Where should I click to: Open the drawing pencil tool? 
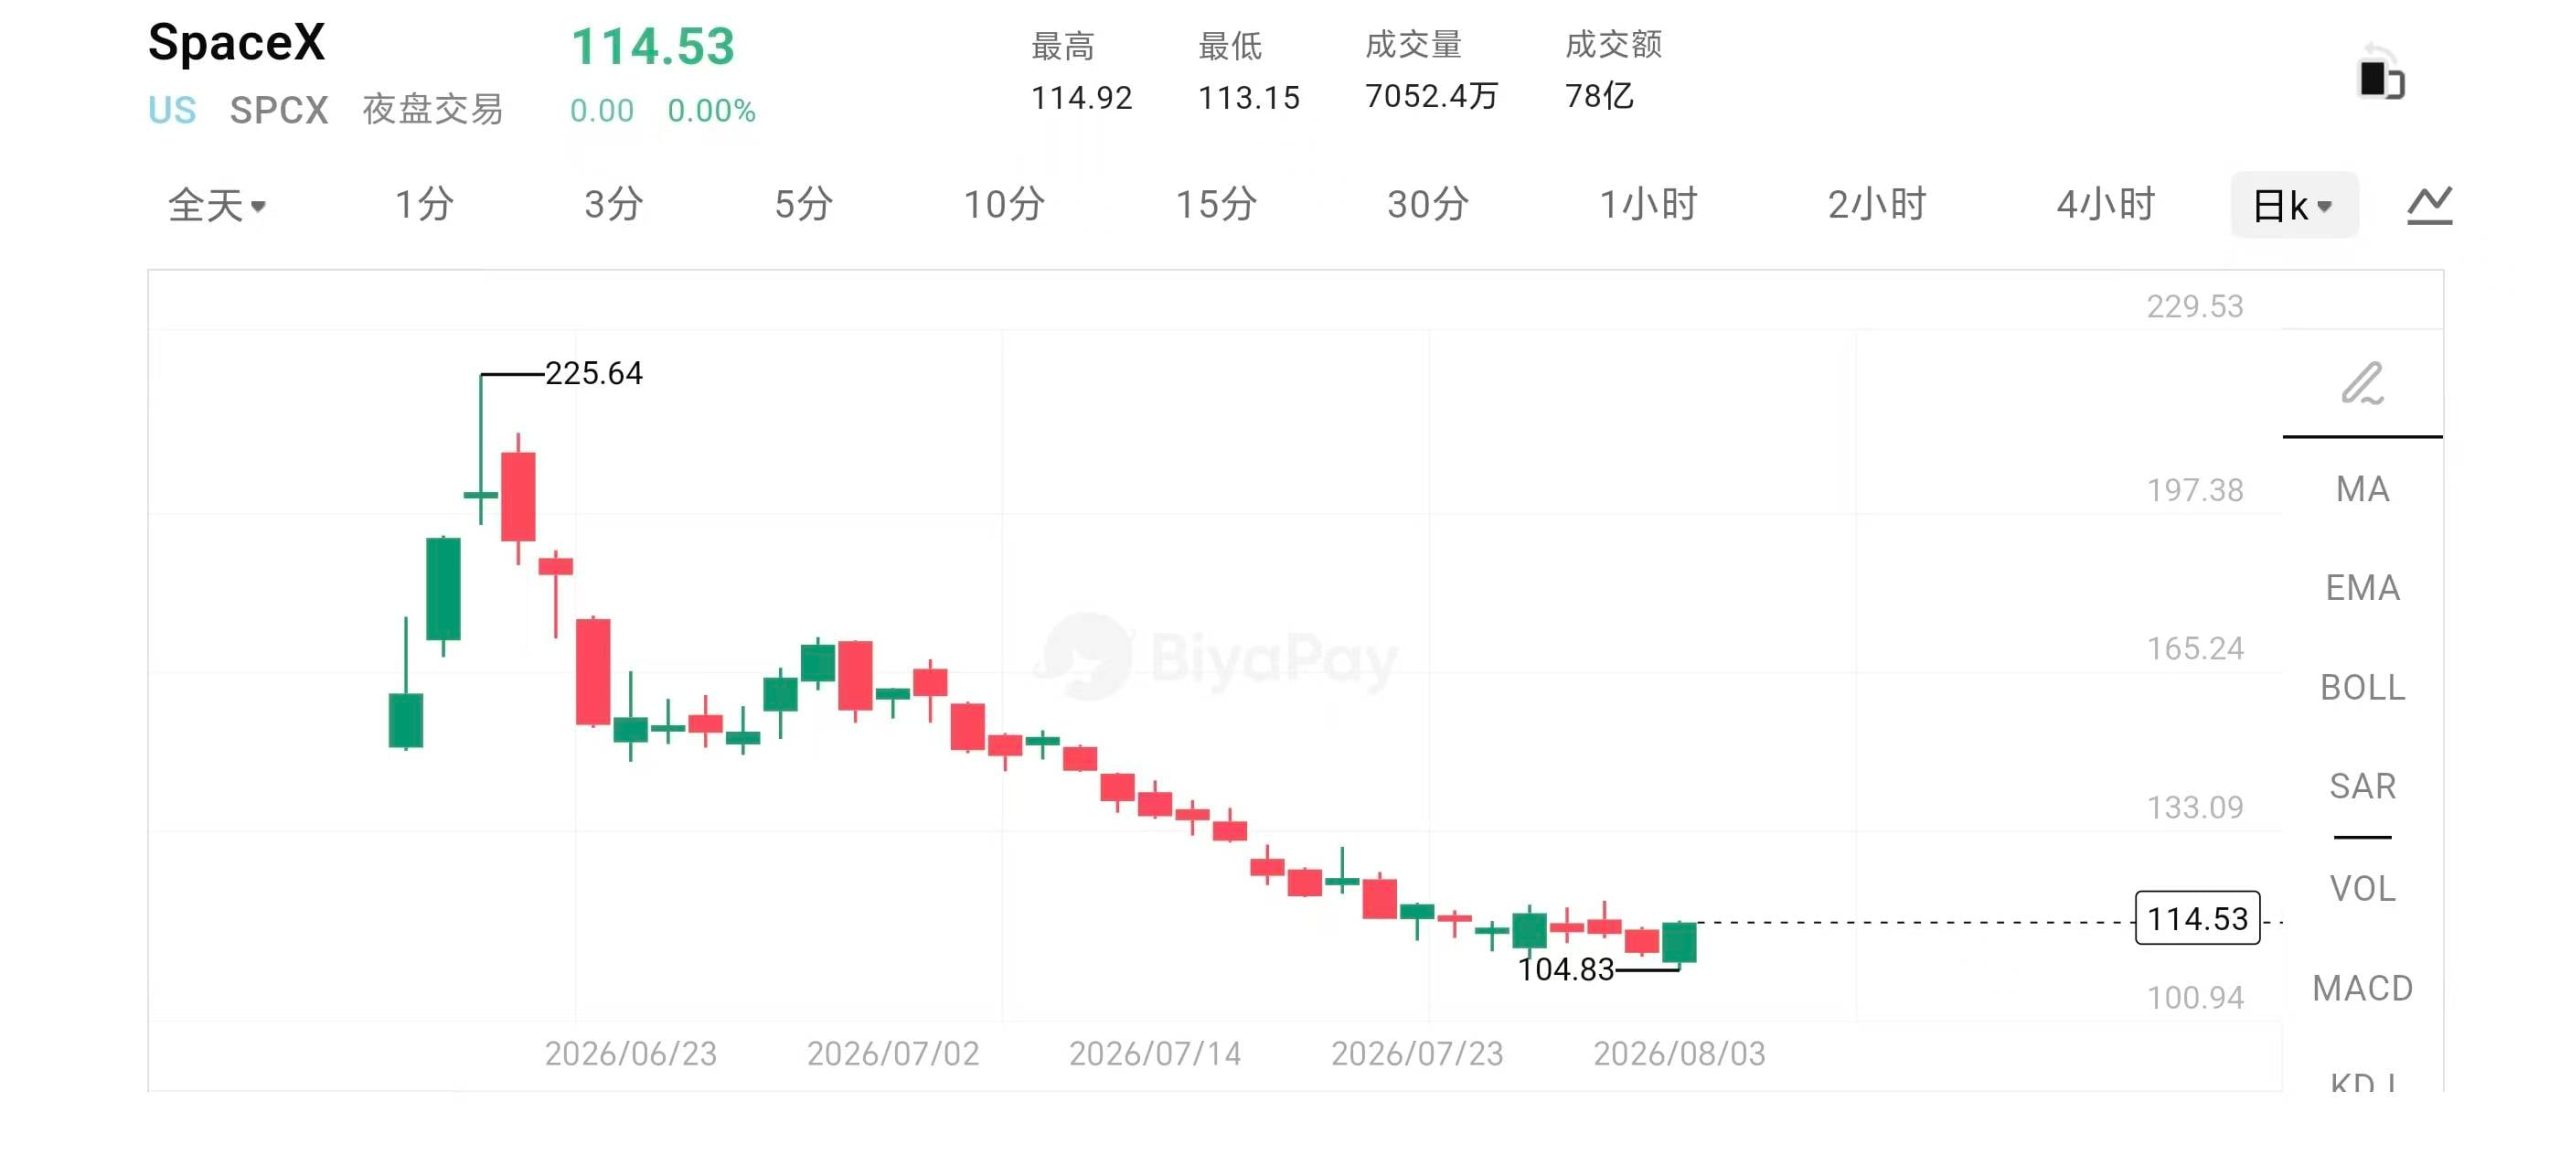(2362, 384)
